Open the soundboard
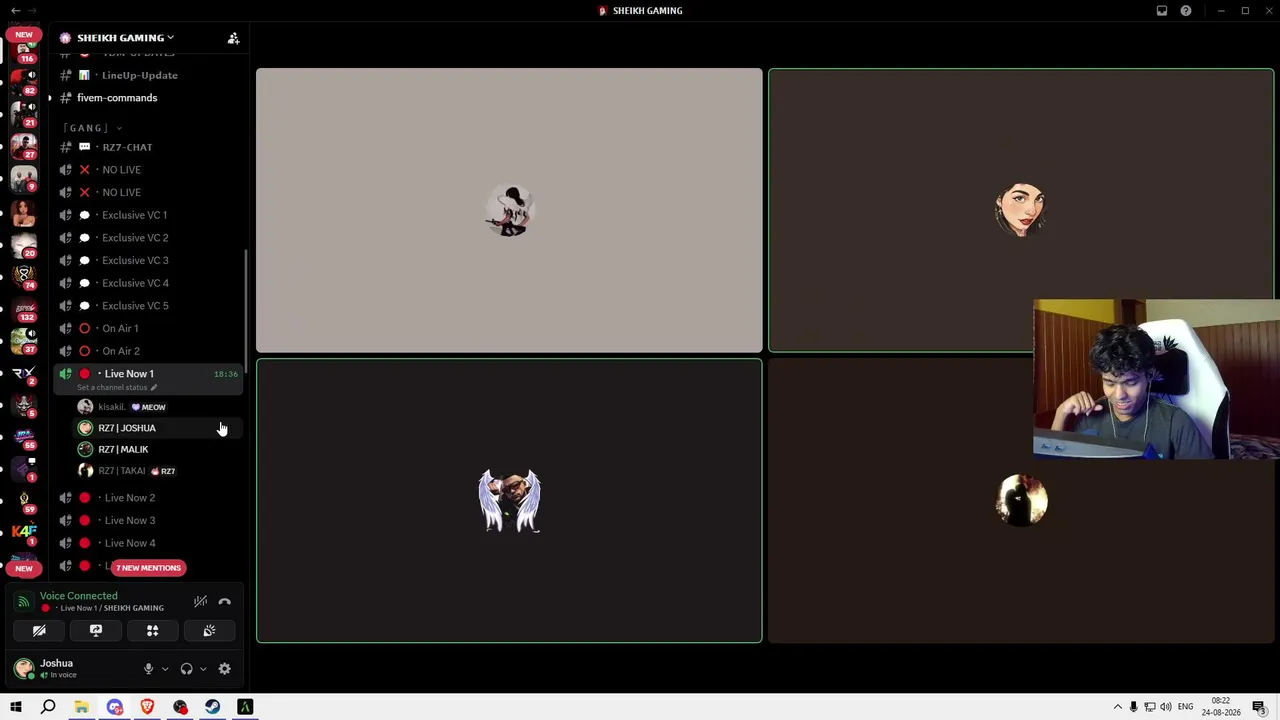This screenshot has height=720, width=1280. (x=209, y=631)
